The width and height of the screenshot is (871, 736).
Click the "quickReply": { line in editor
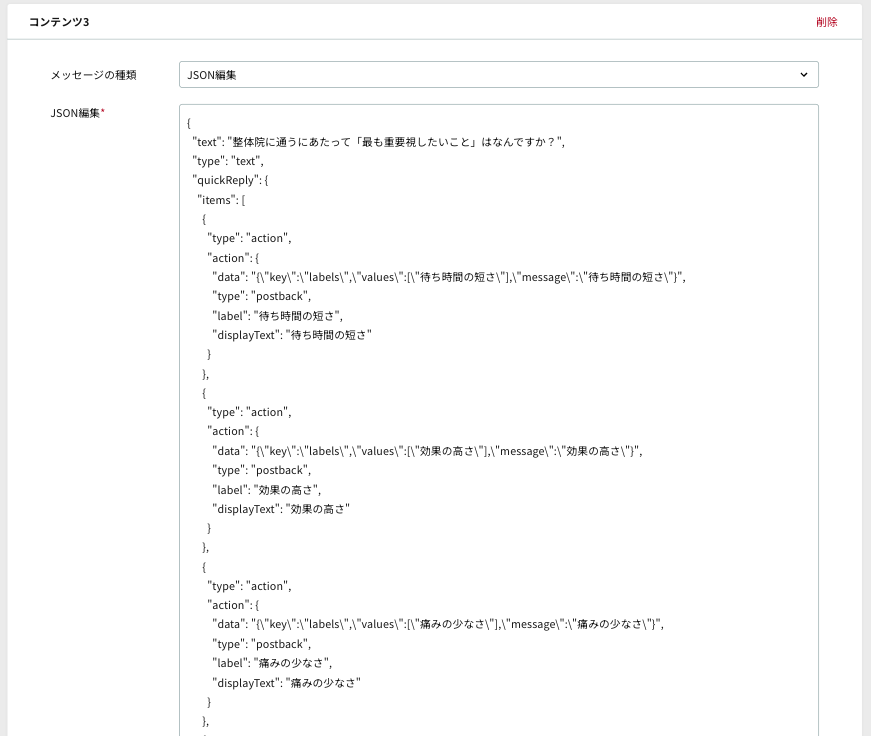click(230, 181)
